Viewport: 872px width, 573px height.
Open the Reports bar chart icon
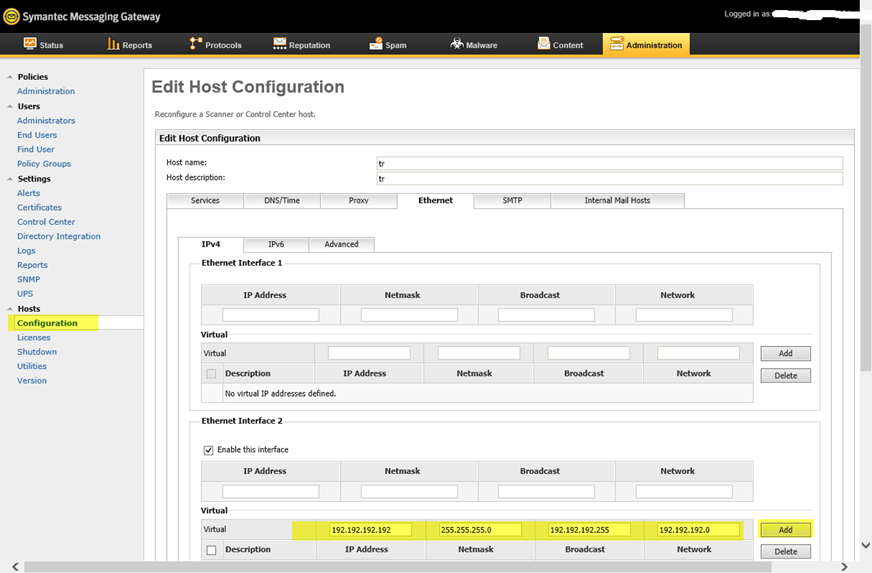(x=113, y=44)
